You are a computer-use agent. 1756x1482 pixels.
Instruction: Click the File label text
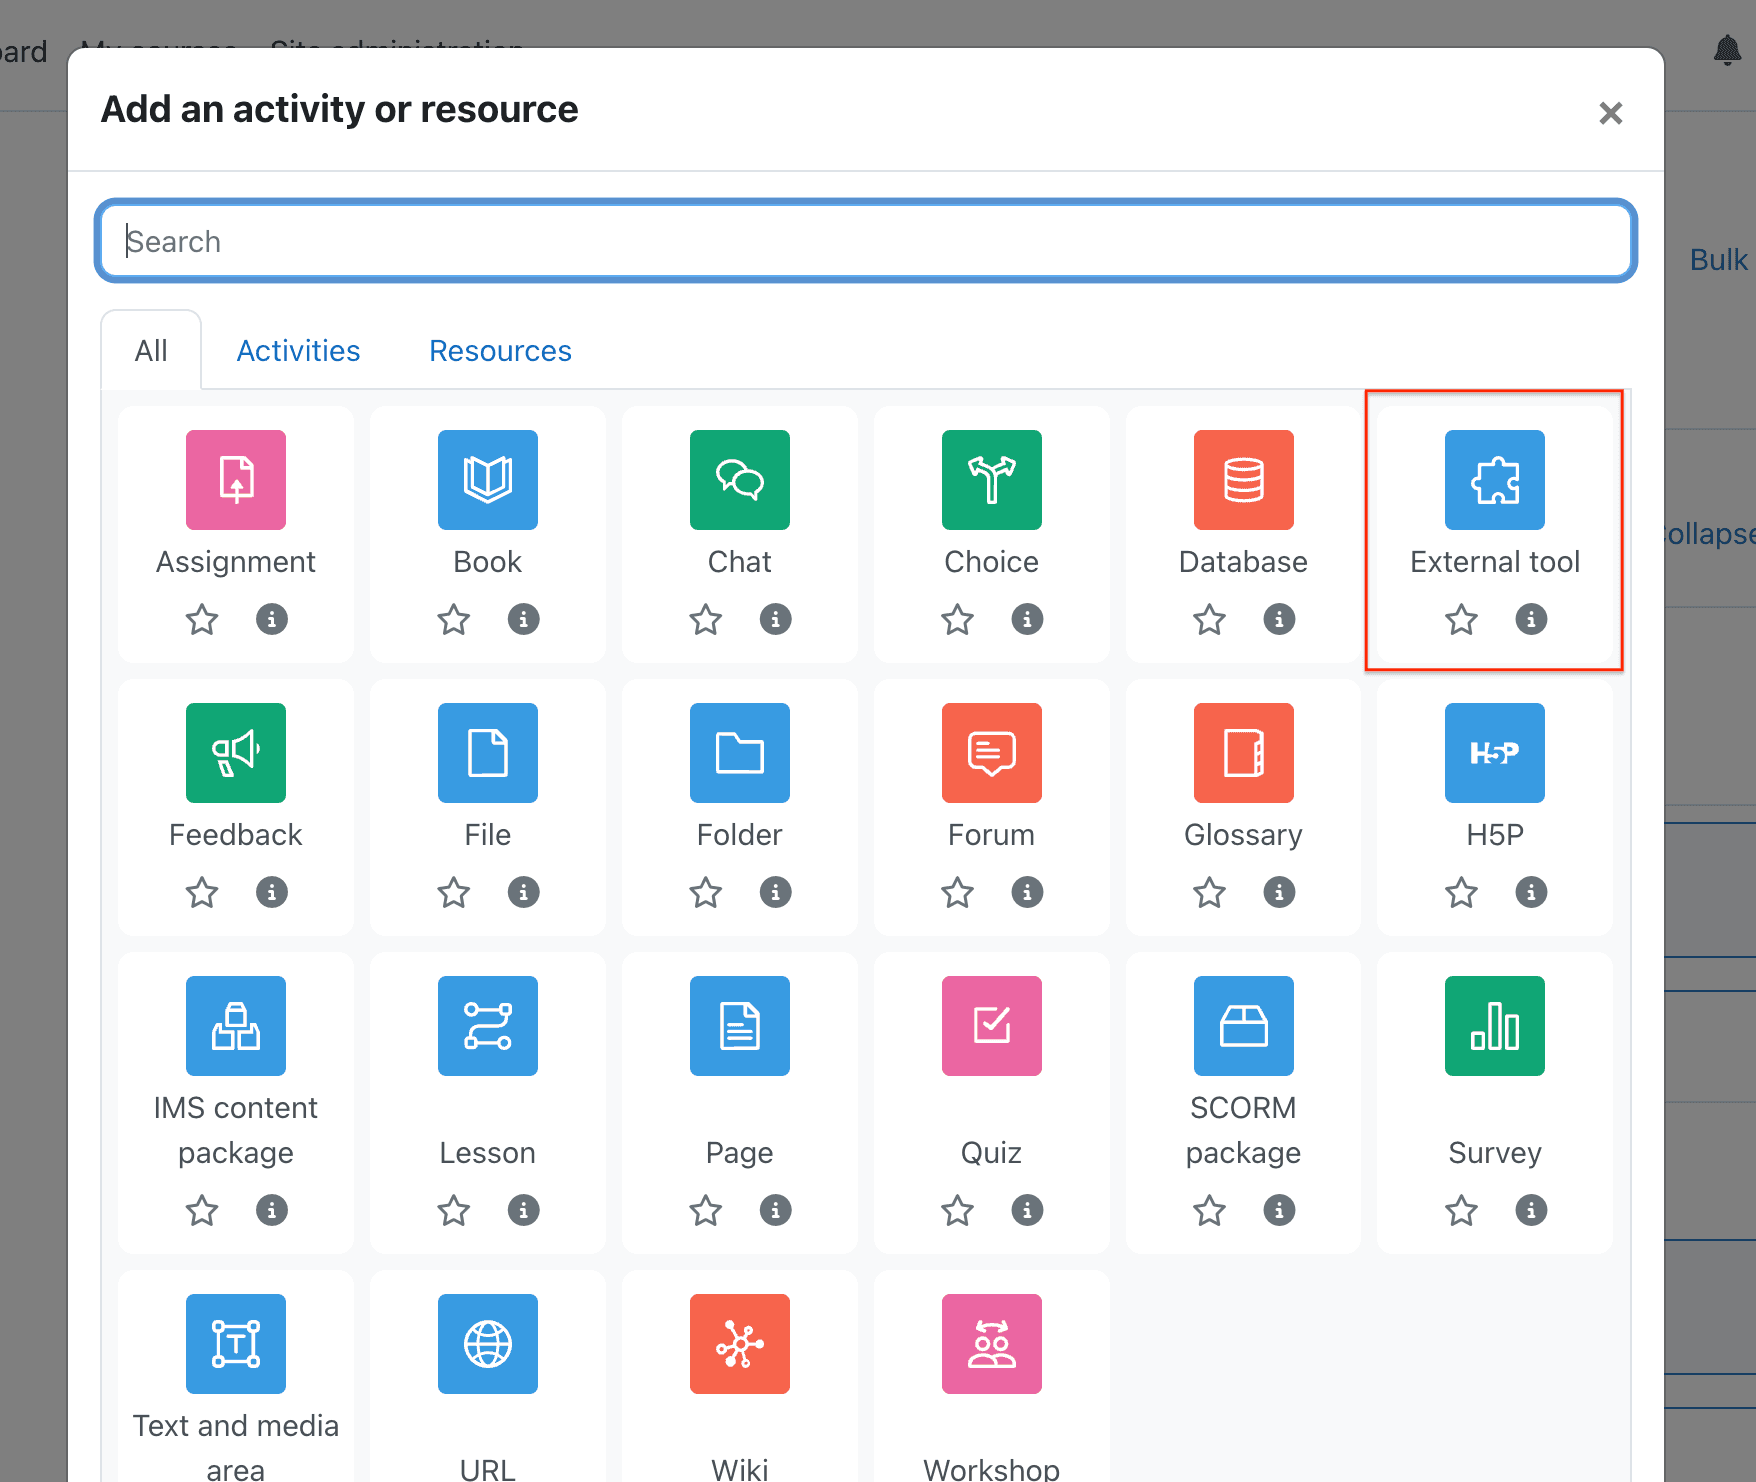coord(488,835)
